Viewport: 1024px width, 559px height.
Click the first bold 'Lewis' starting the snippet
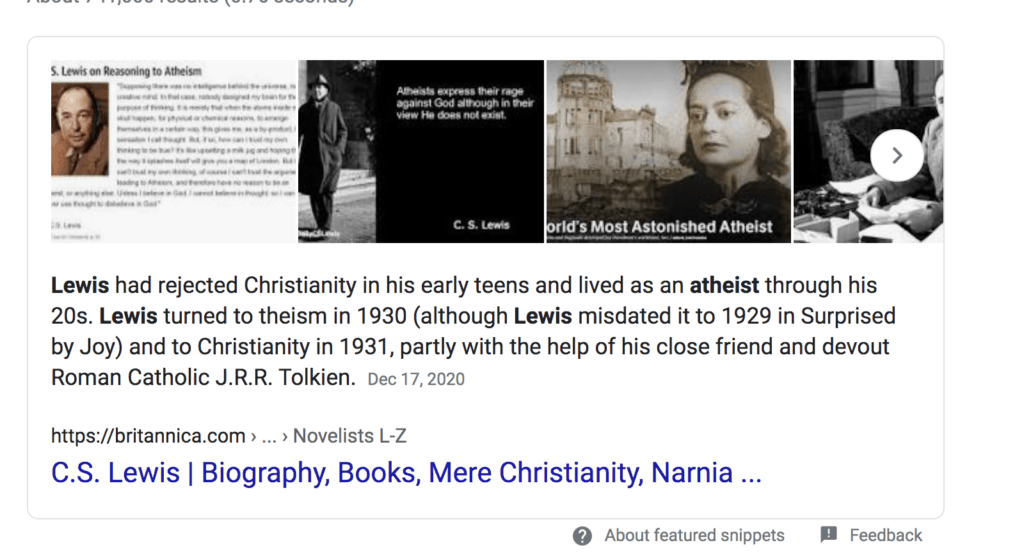click(x=80, y=286)
